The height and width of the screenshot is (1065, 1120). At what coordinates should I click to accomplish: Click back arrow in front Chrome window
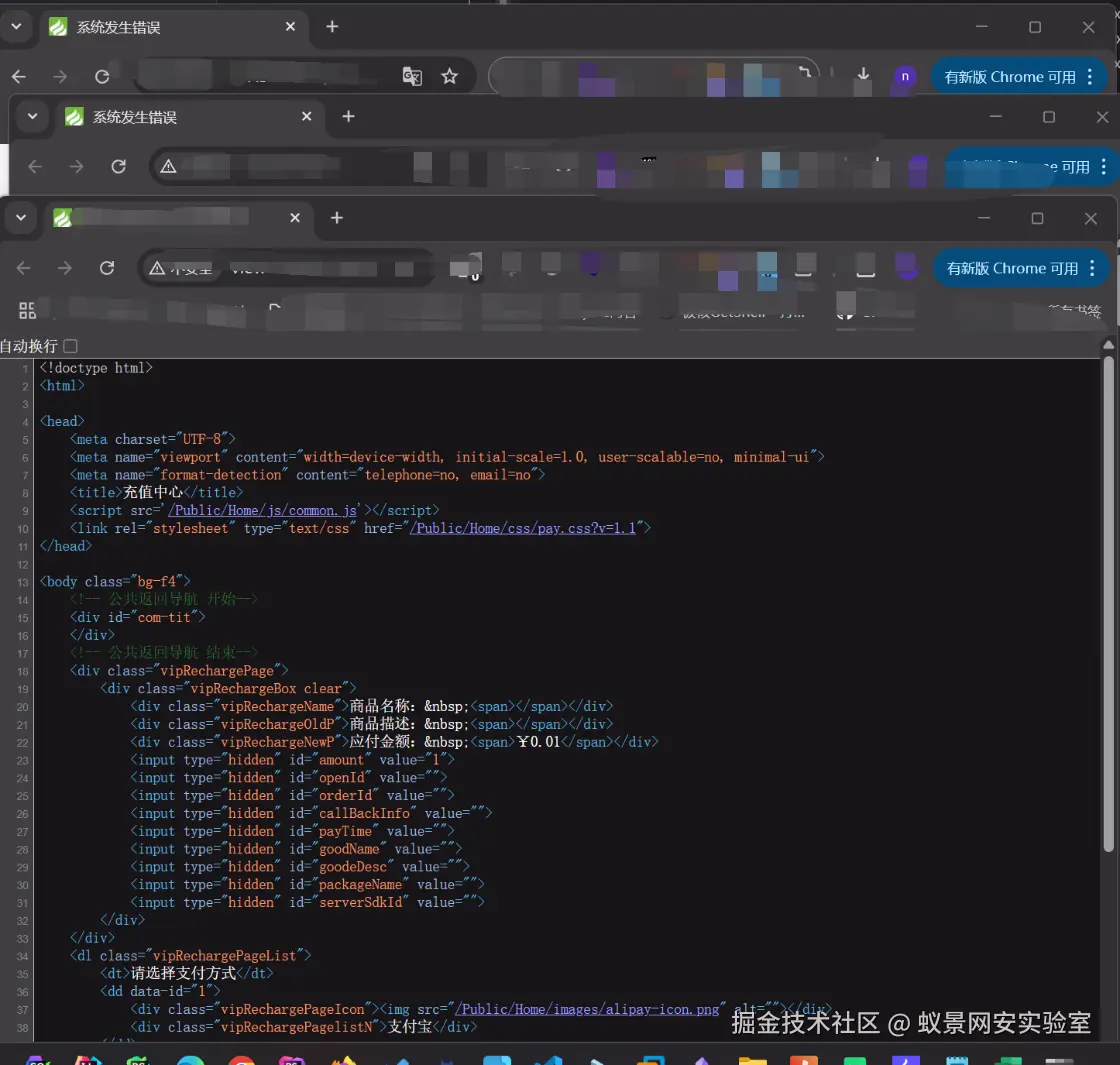24,268
